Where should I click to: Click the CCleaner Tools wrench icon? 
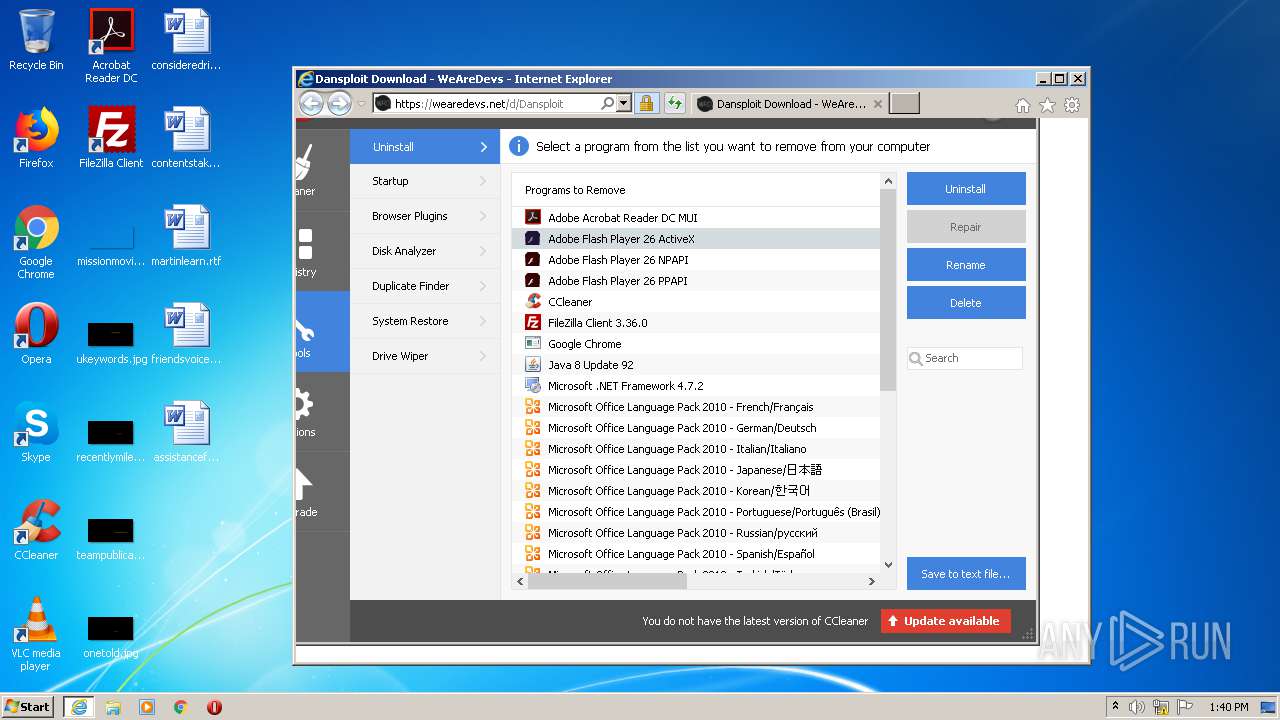[303, 328]
